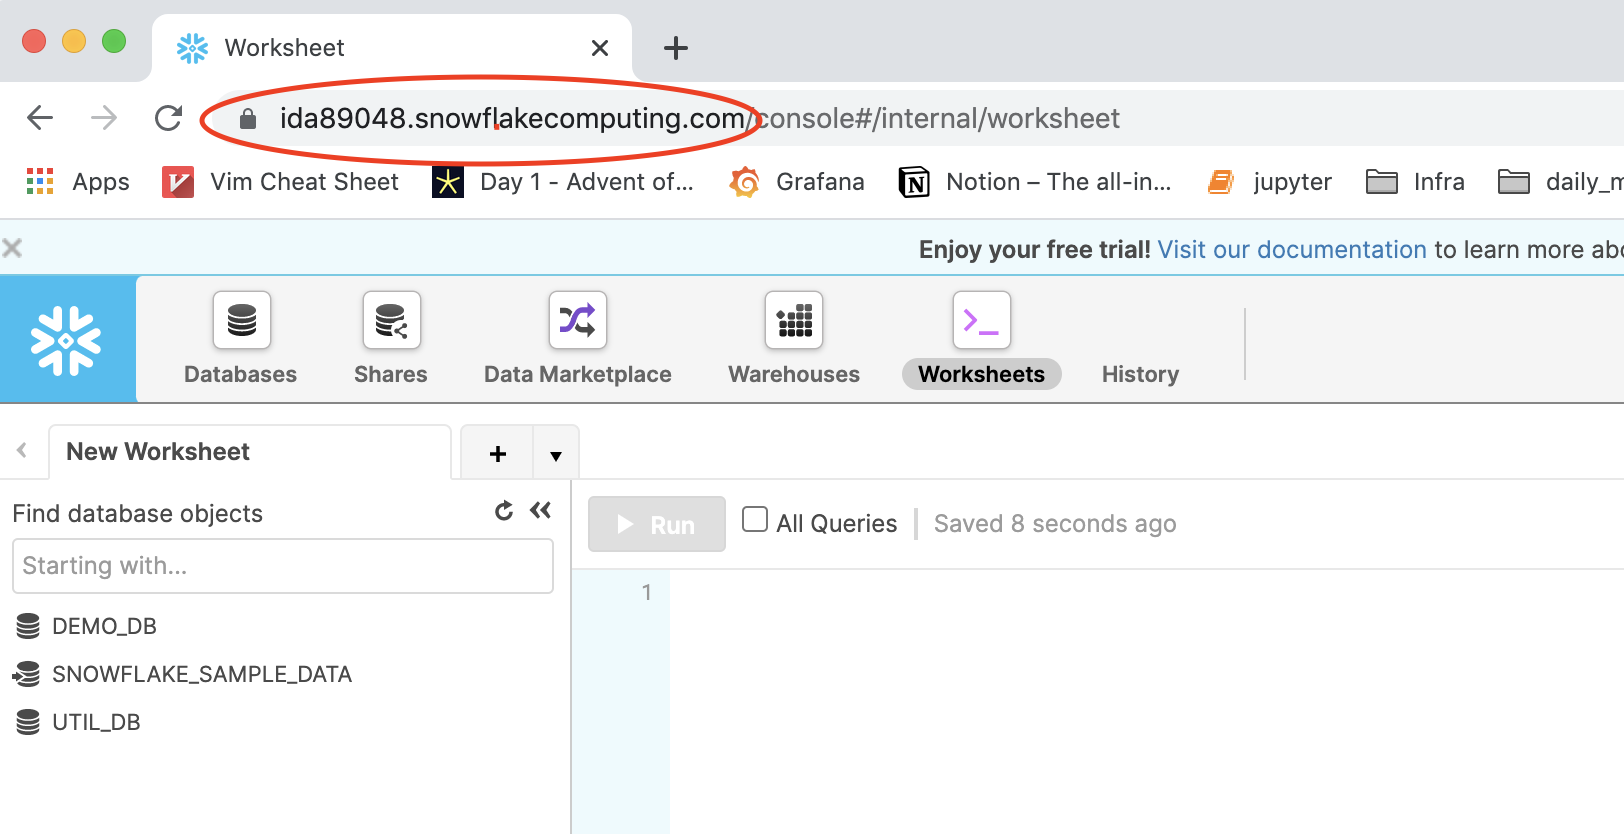Expand SNOWFLAKE_SAMPLE_DATA in object tree
The image size is (1624, 834).
[202, 674]
